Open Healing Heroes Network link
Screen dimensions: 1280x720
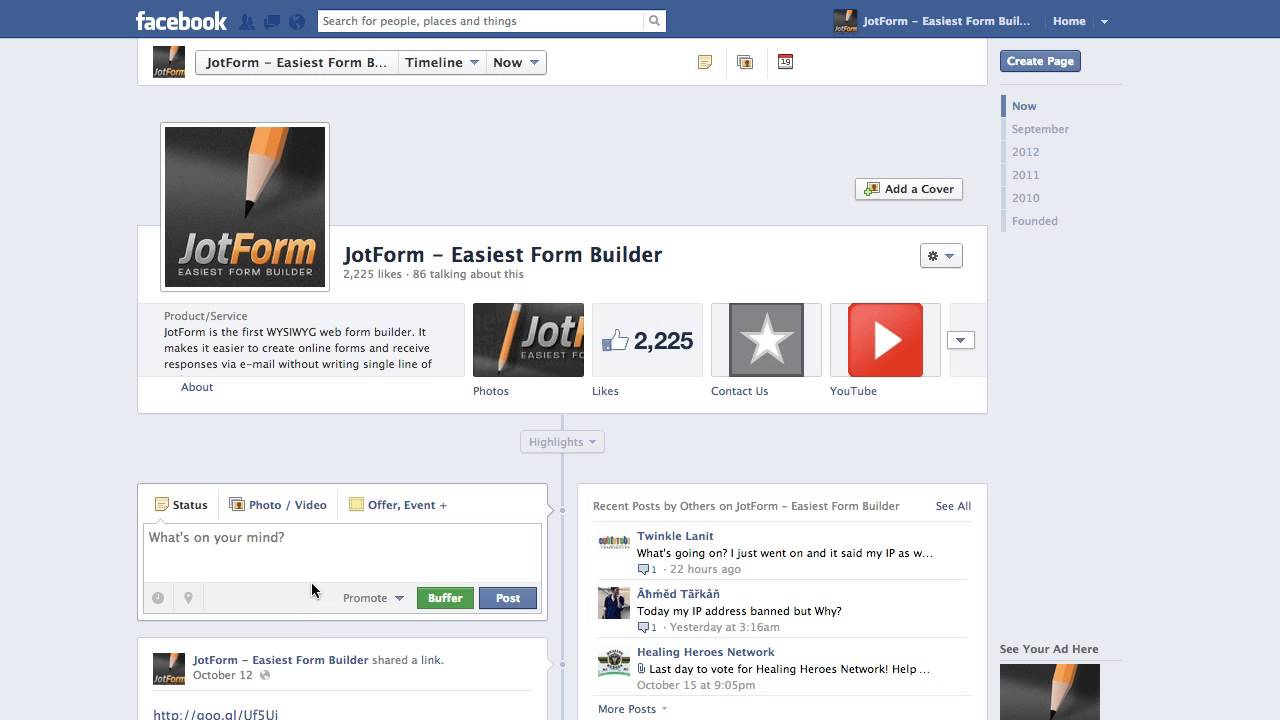(x=705, y=652)
